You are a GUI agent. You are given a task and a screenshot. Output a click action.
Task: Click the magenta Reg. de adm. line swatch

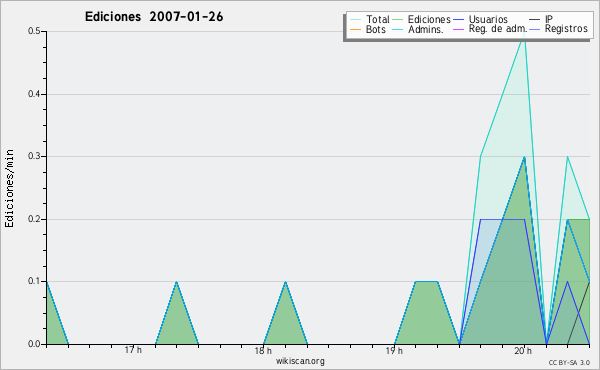(458, 29)
